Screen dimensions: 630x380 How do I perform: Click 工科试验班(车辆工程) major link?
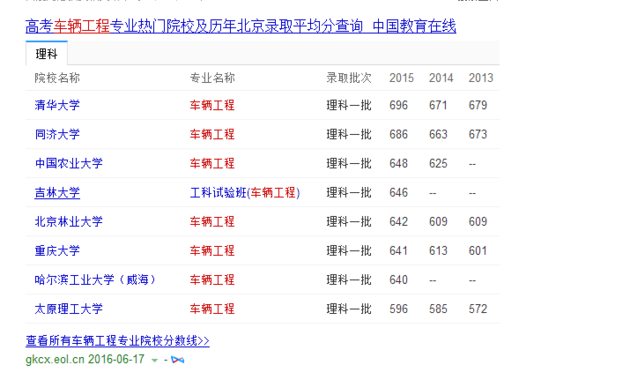[x=245, y=193]
